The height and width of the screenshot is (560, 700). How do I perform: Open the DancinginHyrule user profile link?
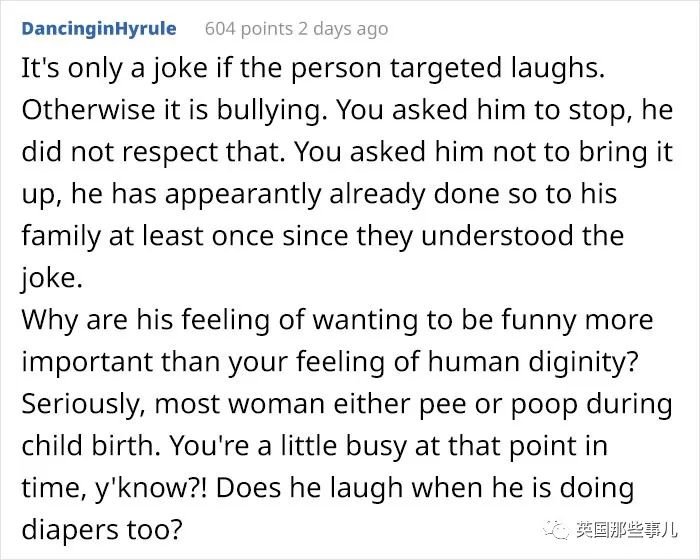coord(99,29)
